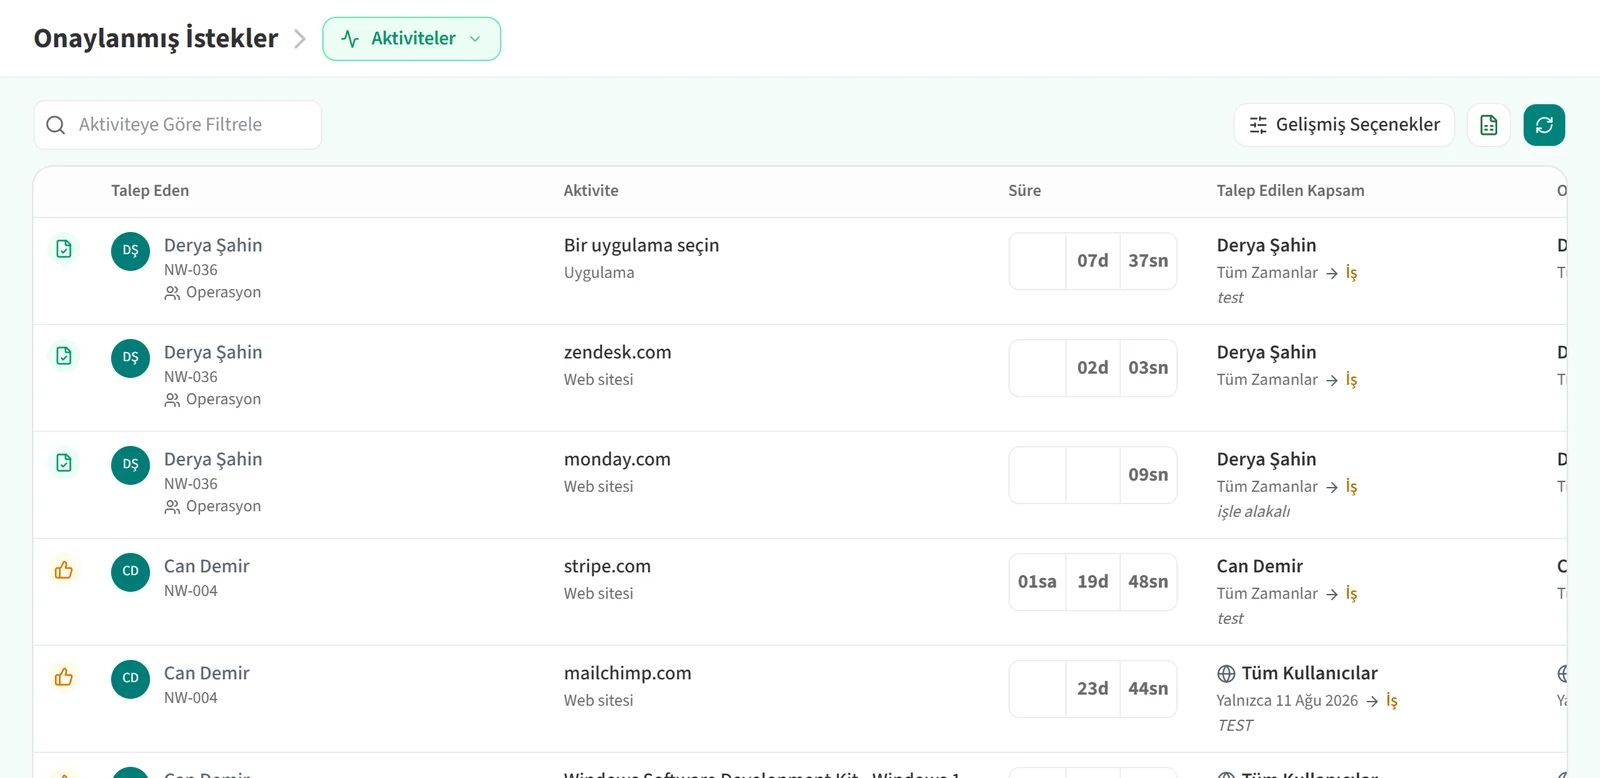This screenshot has width=1600, height=778.
Task: Click İş label in zendesk.com scope
Action: (x=1351, y=380)
